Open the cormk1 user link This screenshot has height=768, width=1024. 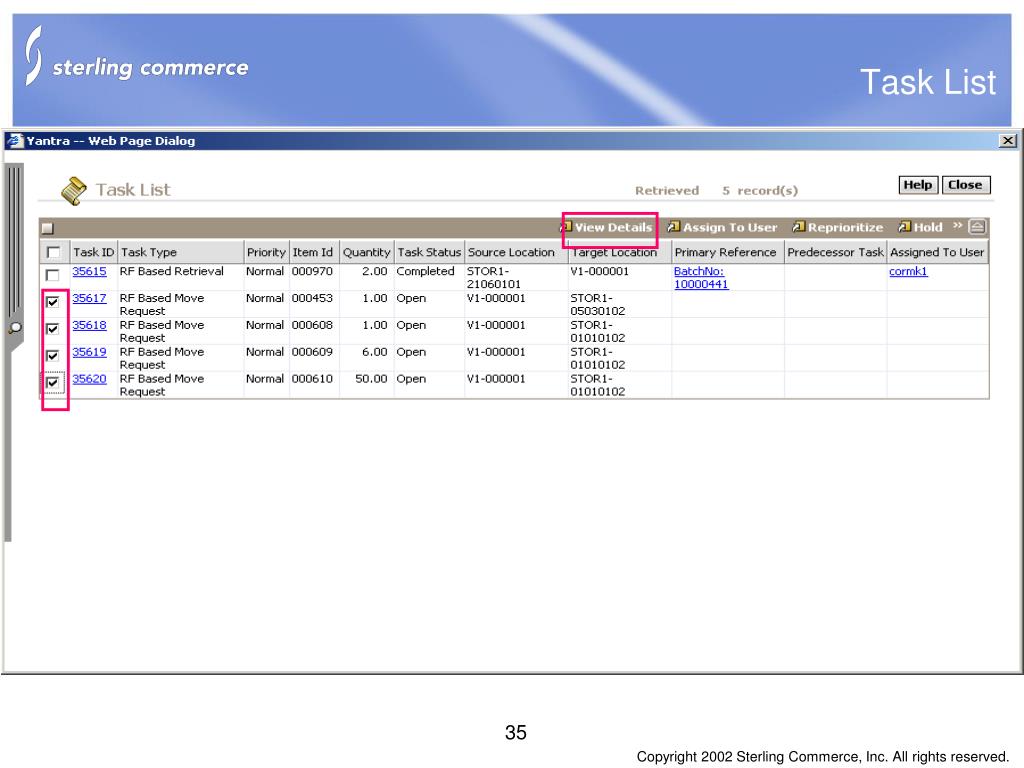point(908,271)
